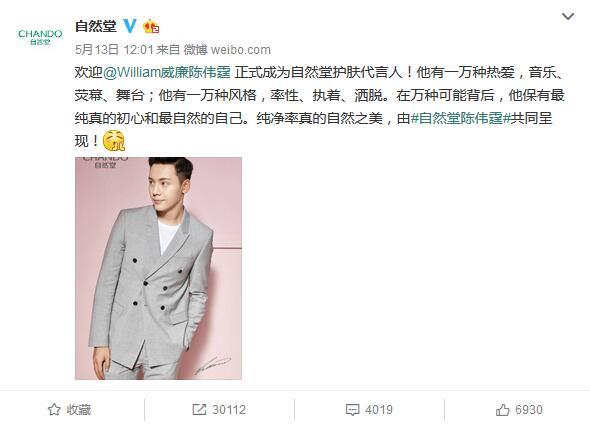
Task: Click the blue verified V badge
Action: [x=130, y=26]
